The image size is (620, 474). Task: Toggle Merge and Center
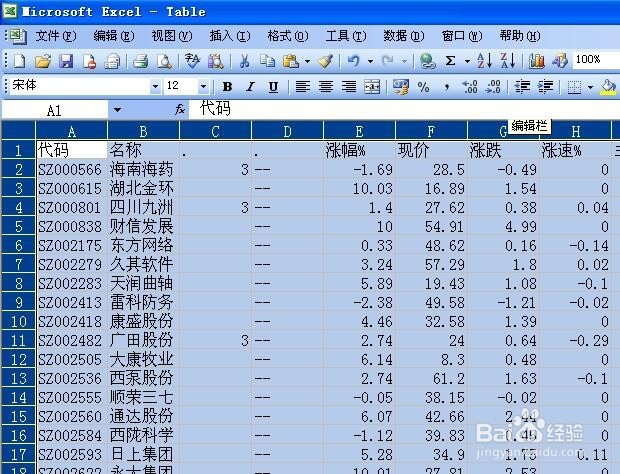(372, 87)
